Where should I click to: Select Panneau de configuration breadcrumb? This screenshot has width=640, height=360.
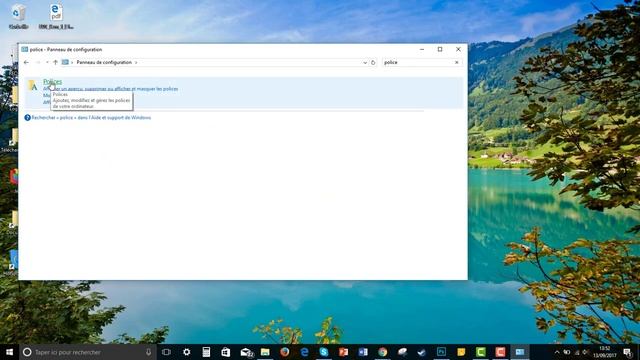click(104, 62)
